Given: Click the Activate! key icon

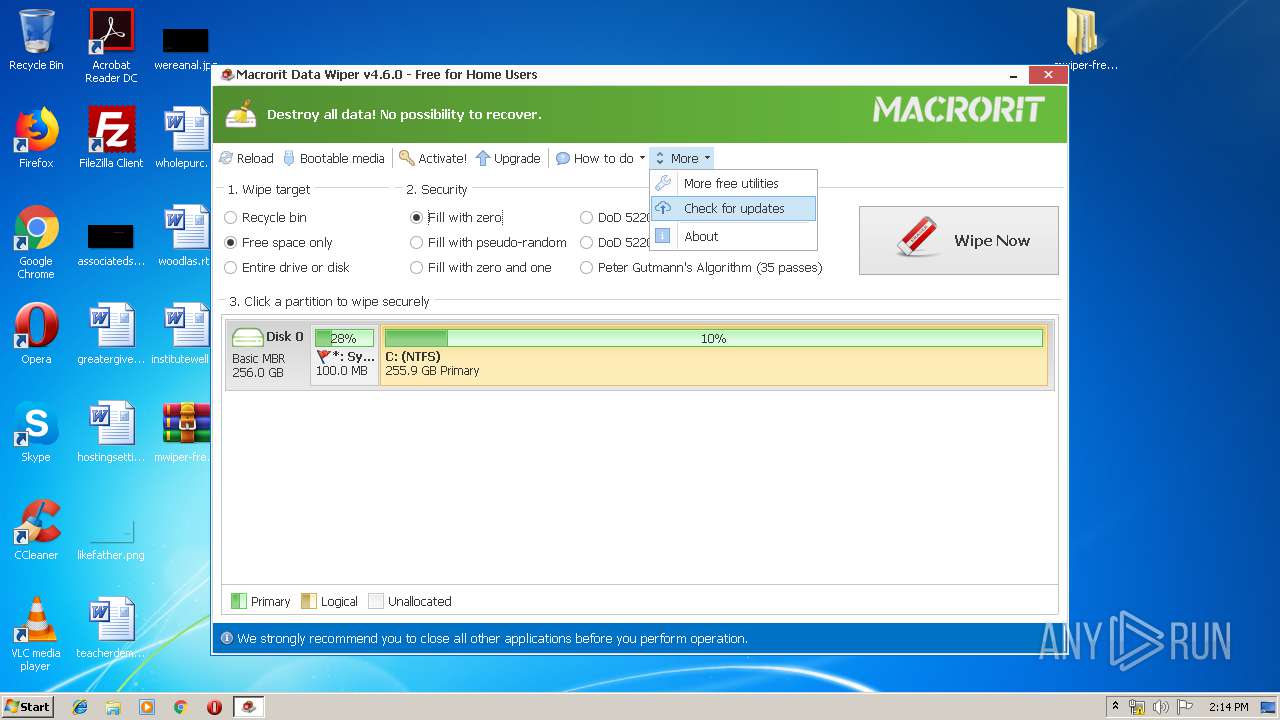Looking at the screenshot, I should (406, 158).
